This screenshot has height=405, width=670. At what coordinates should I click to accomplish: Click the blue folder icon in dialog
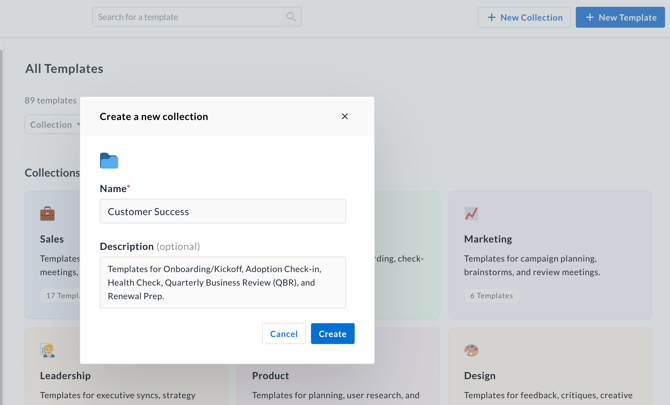coord(109,161)
